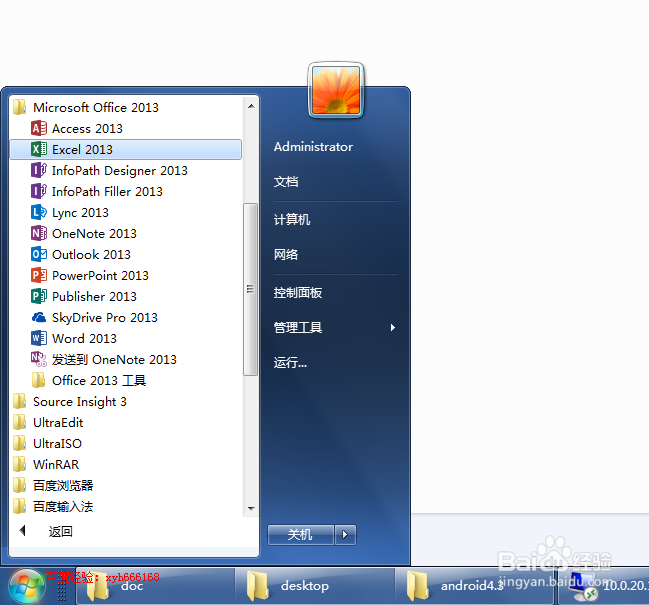Click the program list scroll-up arrow
649x605 pixels.
[x=251, y=106]
